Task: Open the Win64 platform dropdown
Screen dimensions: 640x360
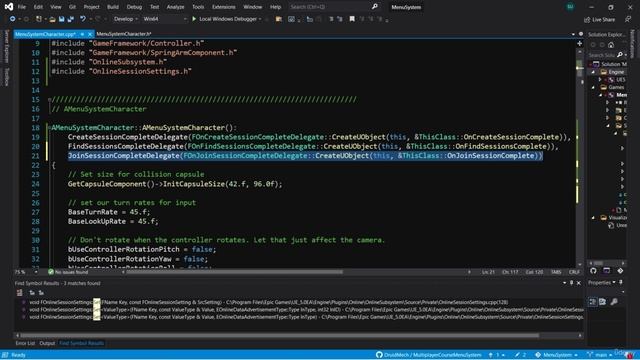Action: point(164,19)
